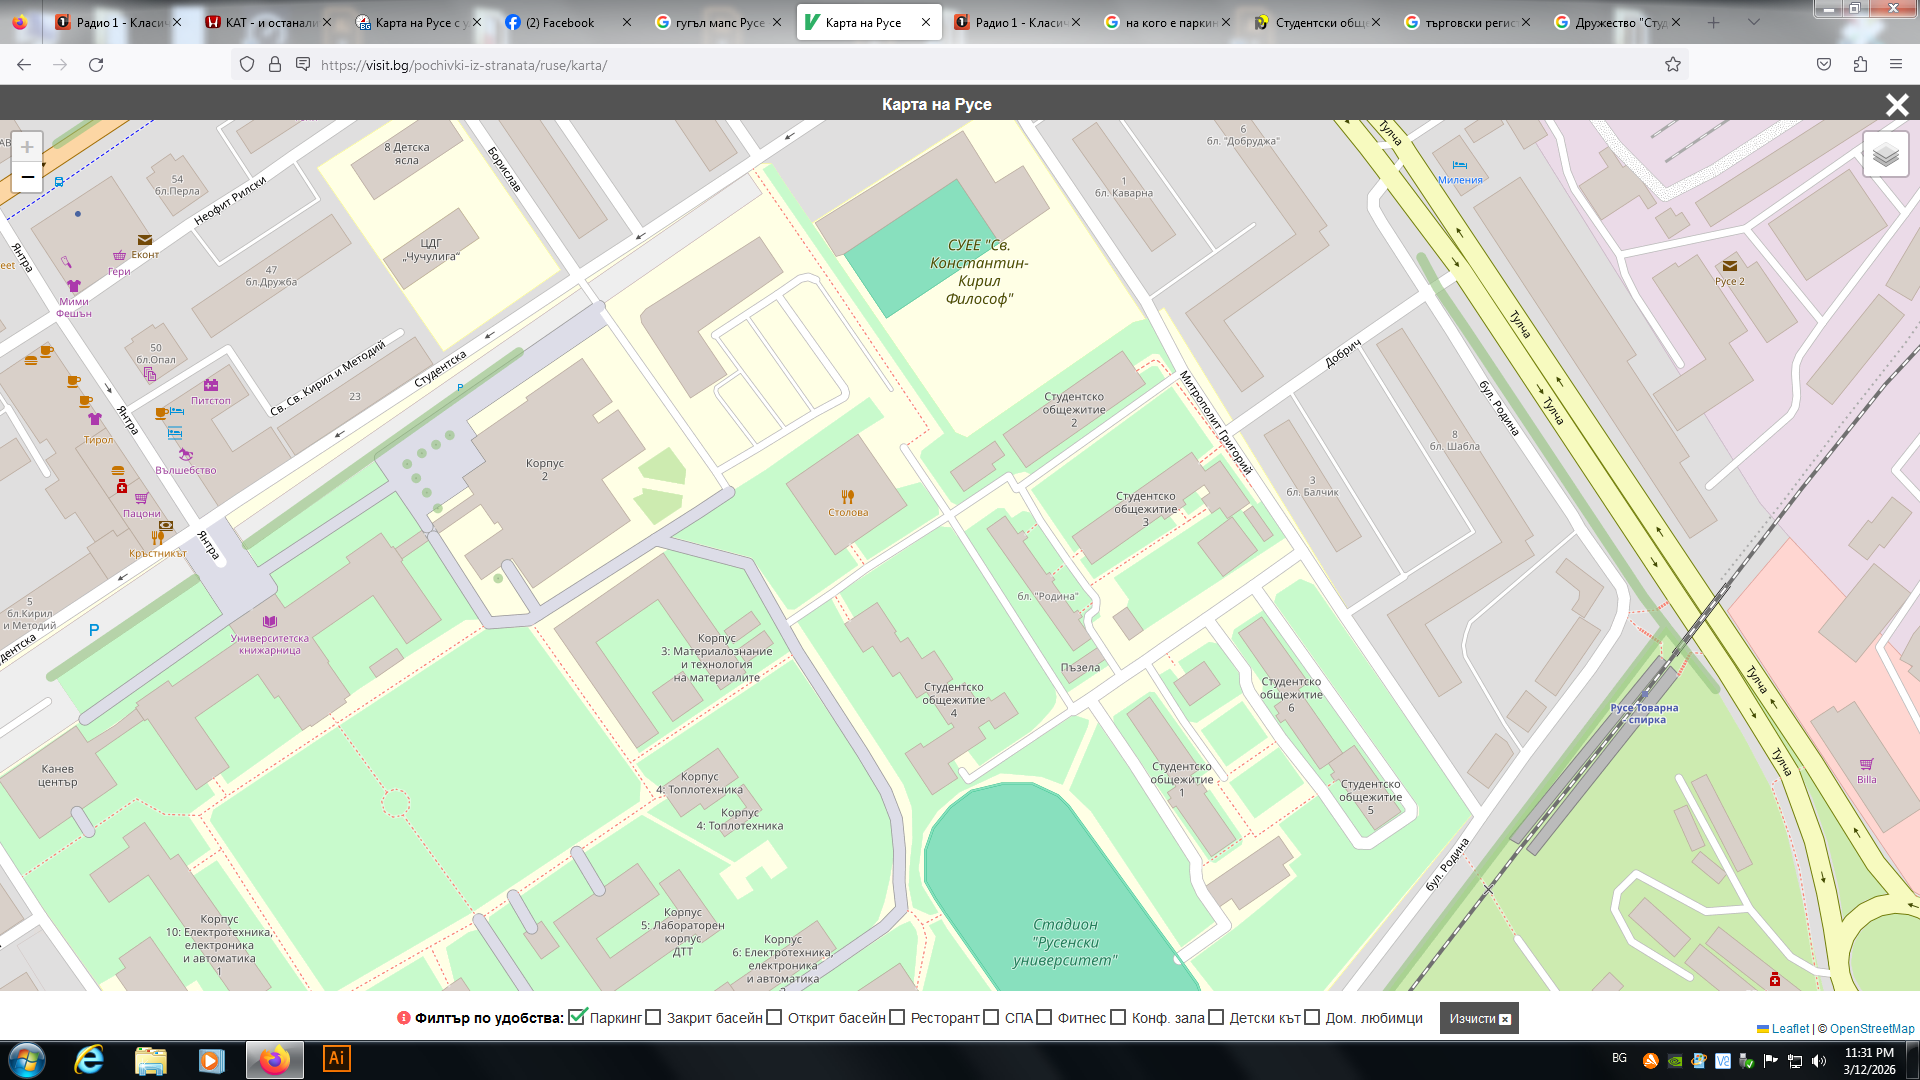Image resolution: width=1920 pixels, height=1080 pixels.
Task: Open the map layers control
Action: pos(1885,155)
